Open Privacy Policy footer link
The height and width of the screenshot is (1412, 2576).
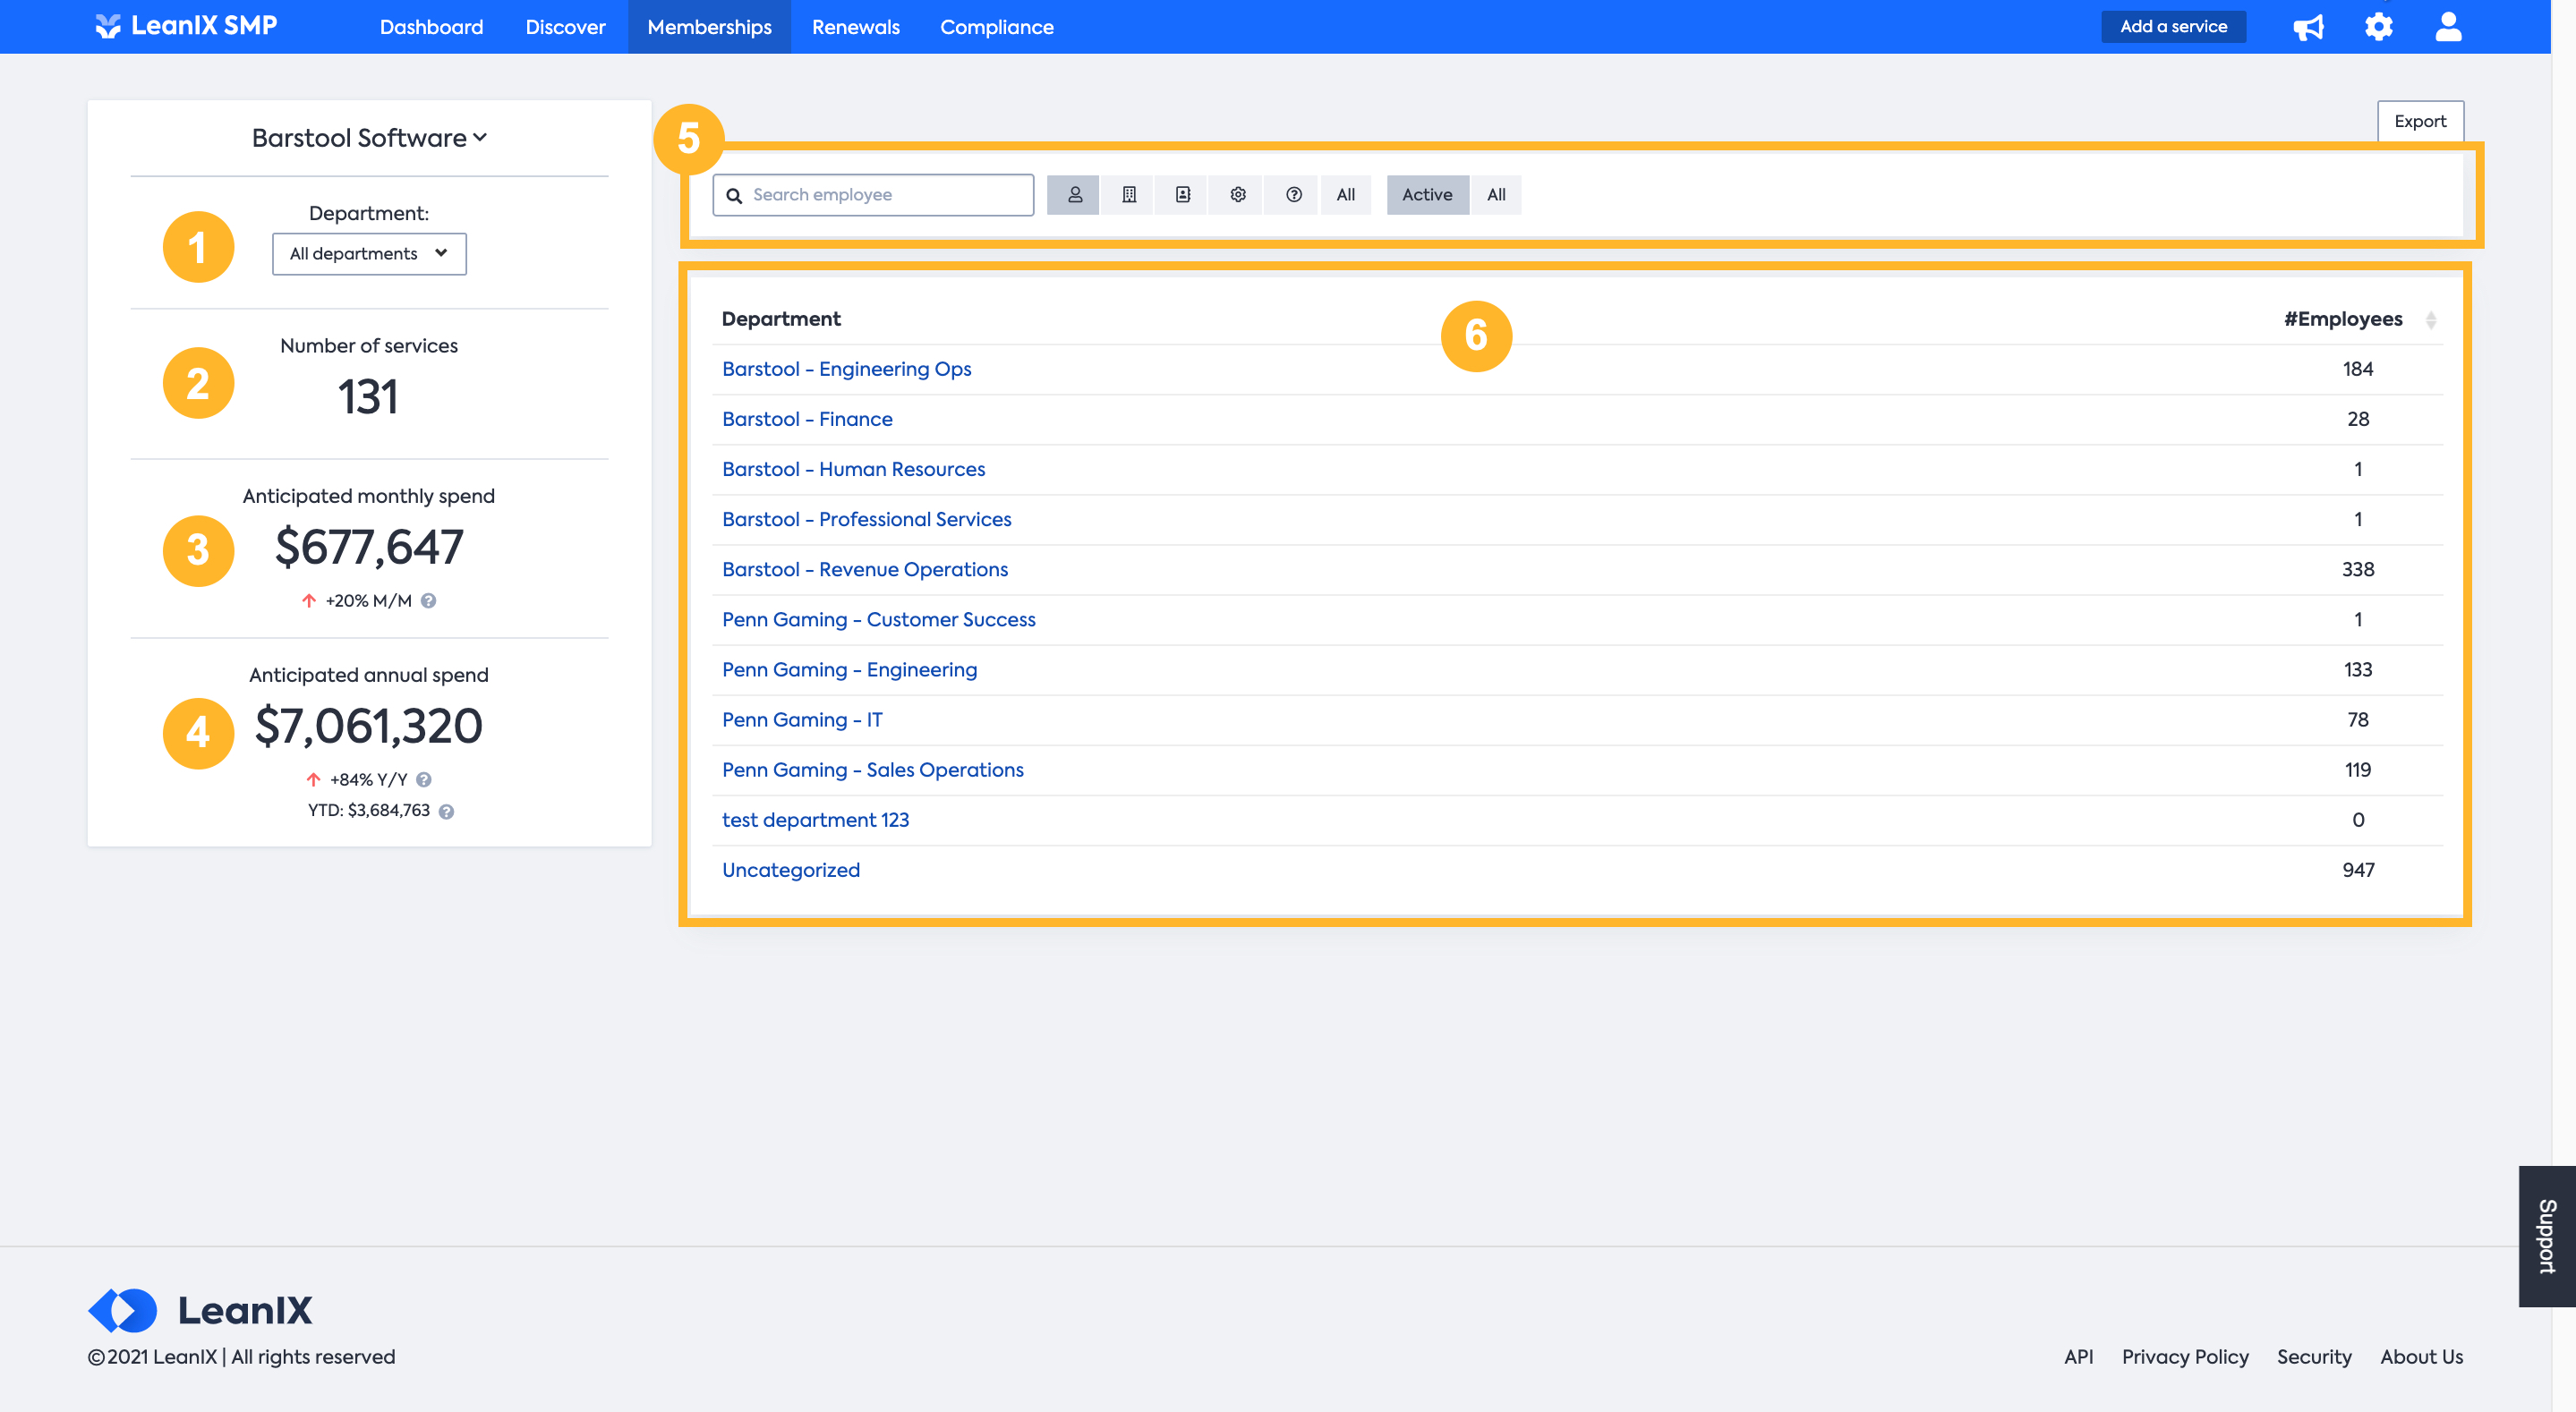click(x=2185, y=1357)
